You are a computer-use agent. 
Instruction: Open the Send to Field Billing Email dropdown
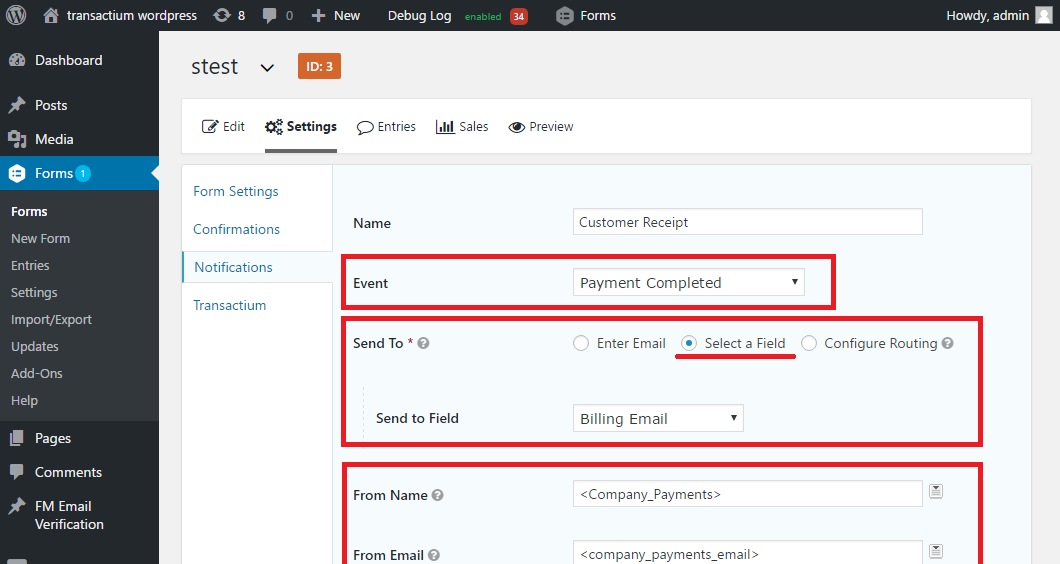[658, 418]
